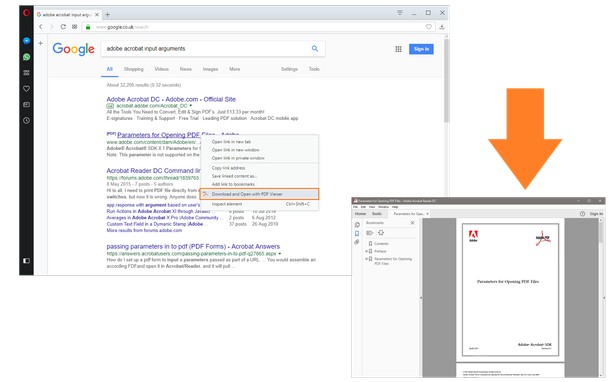This screenshot has width=612, height=382.
Task: Reload the Google search page
Action: [63, 27]
